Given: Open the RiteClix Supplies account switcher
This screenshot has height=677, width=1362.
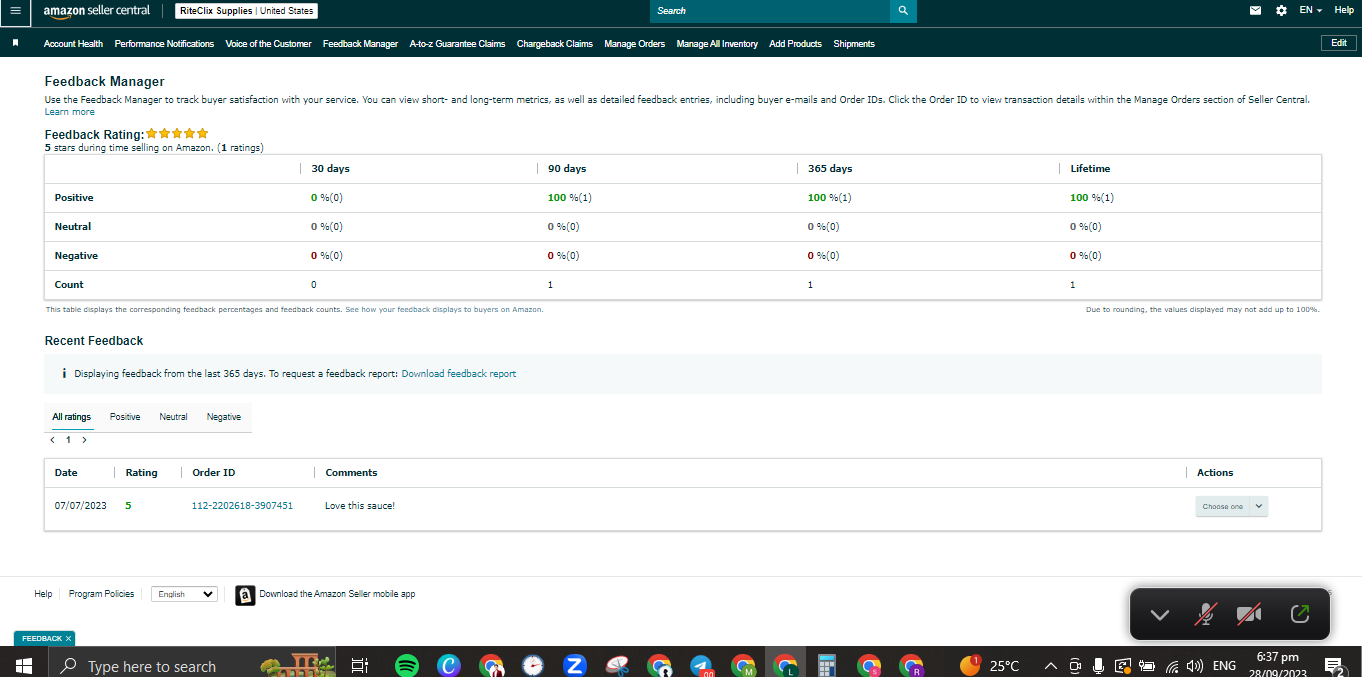Looking at the screenshot, I should (x=246, y=11).
